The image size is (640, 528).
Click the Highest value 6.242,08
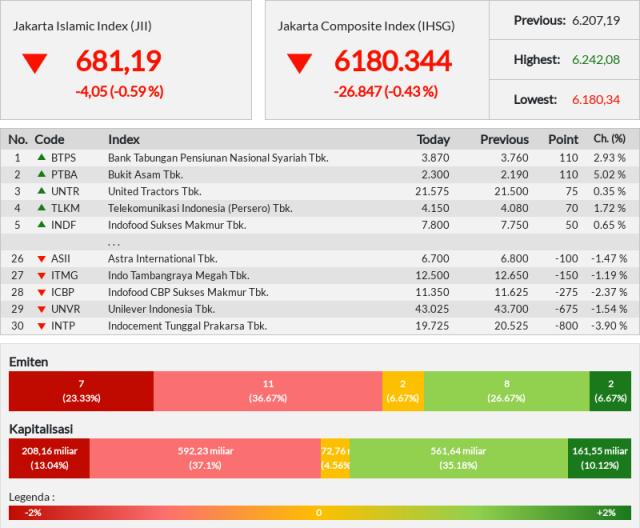point(596,60)
